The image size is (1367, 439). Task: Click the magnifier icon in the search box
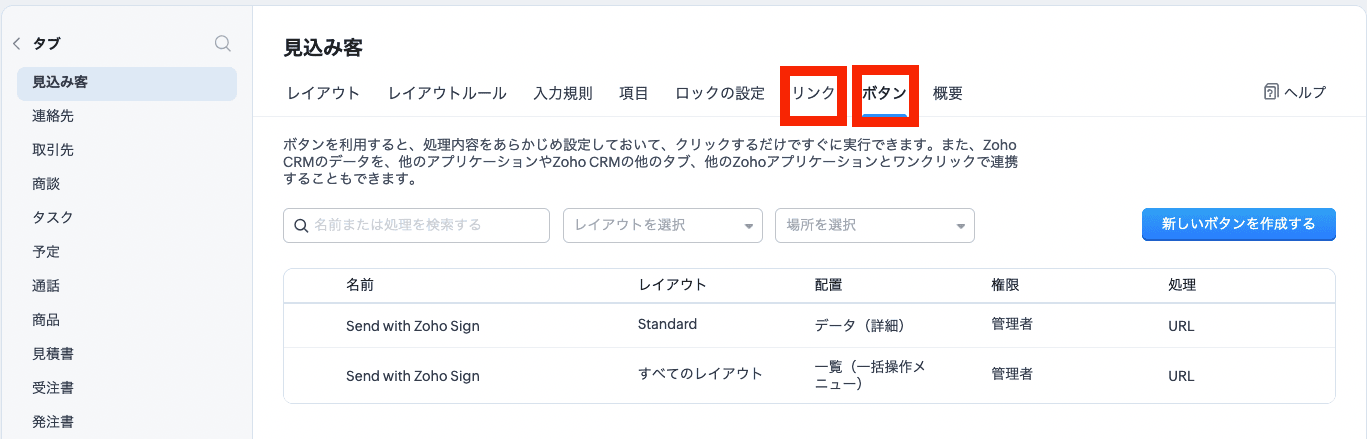coord(301,226)
